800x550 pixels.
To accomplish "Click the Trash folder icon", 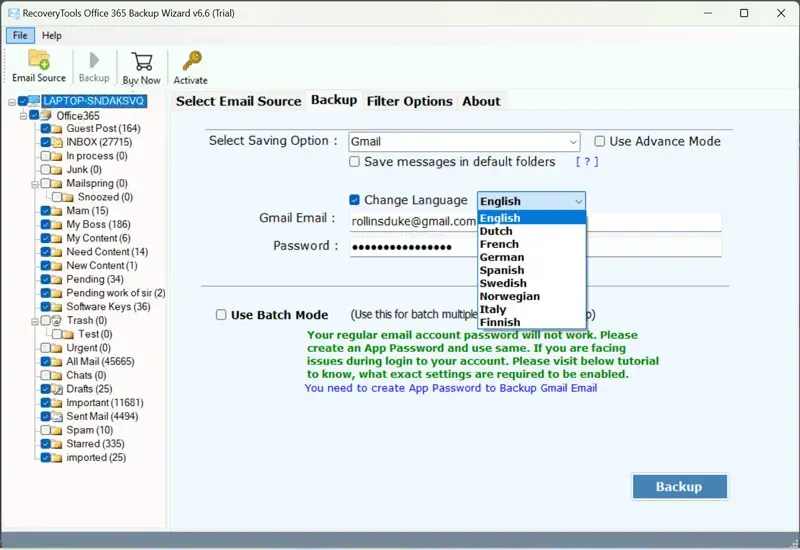I will (x=58, y=321).
